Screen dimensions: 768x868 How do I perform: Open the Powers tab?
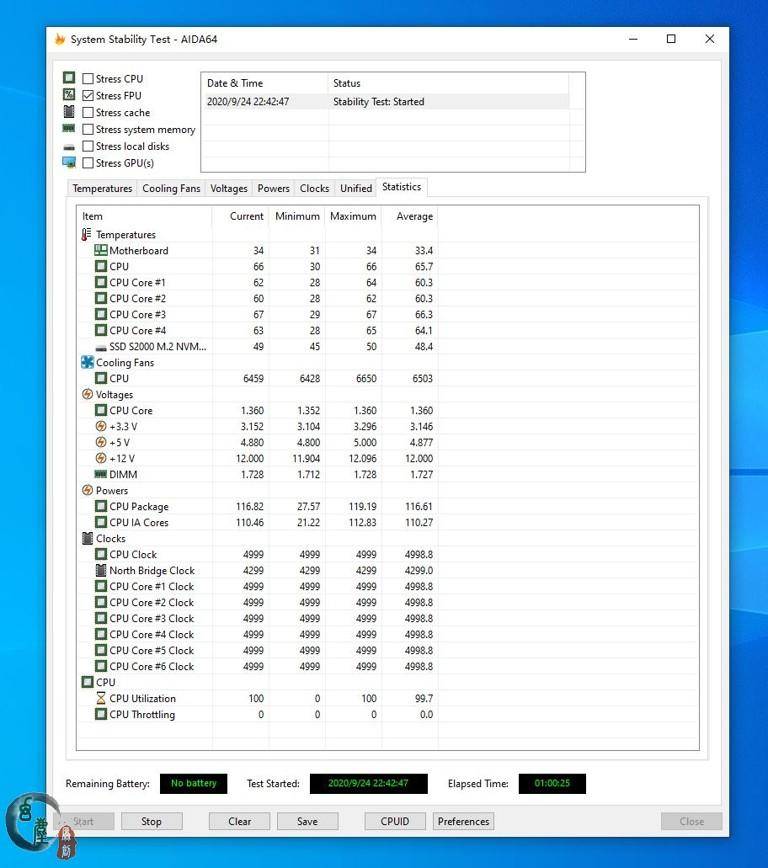[274, 188]
